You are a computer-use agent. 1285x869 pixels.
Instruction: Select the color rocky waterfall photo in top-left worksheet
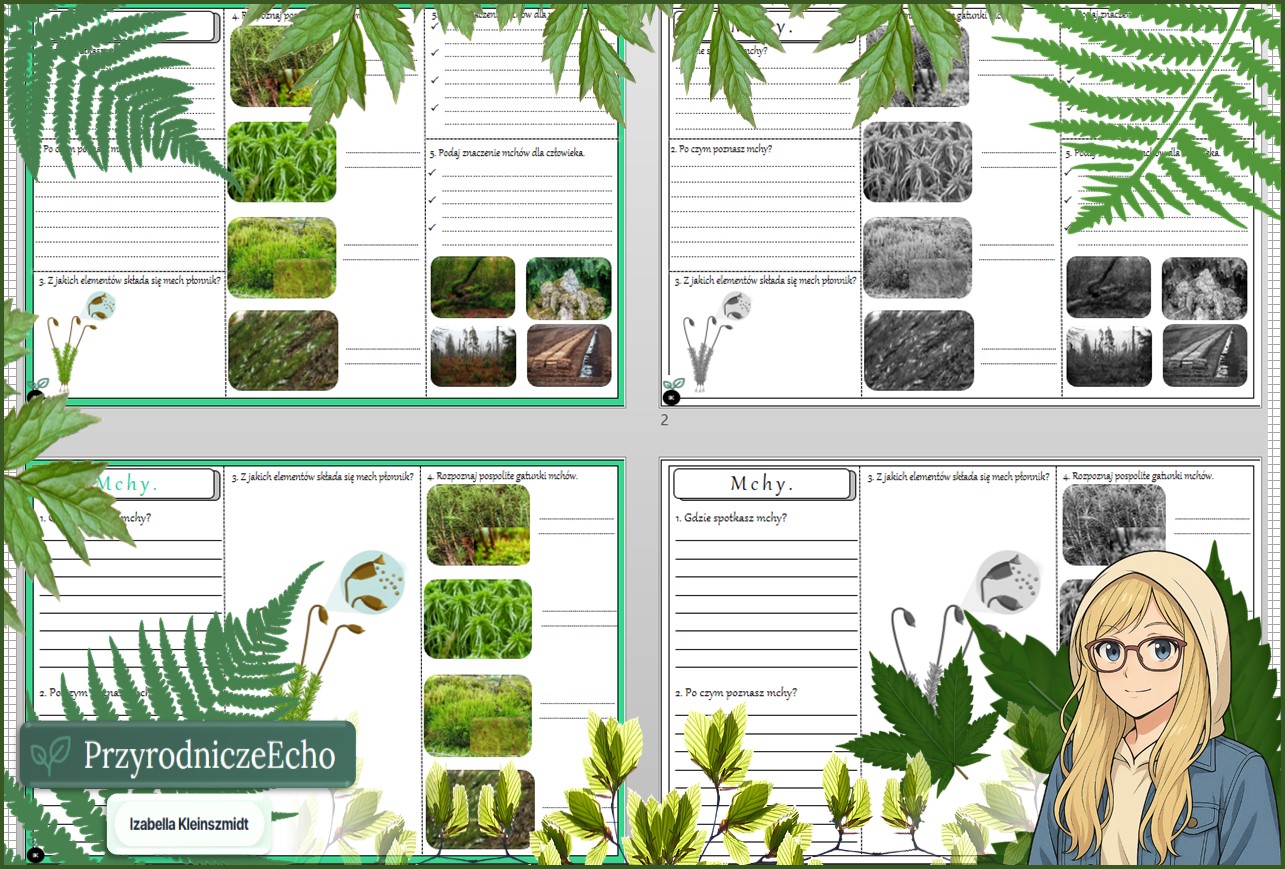(x=568, y=288)
